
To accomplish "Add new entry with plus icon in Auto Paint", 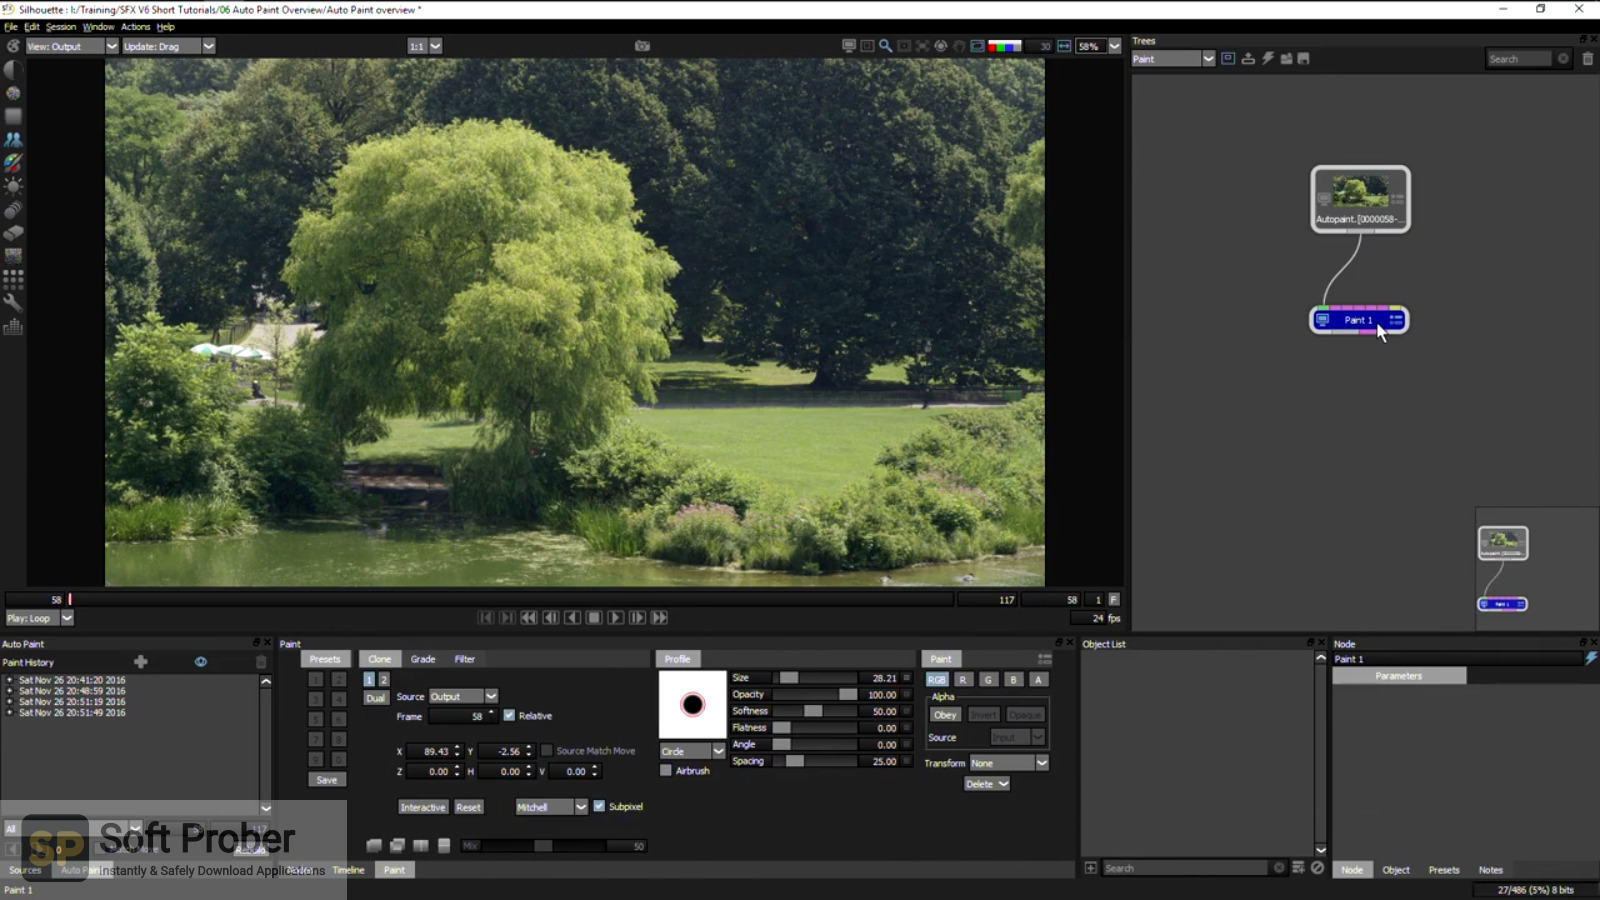I will pos(141,662).
